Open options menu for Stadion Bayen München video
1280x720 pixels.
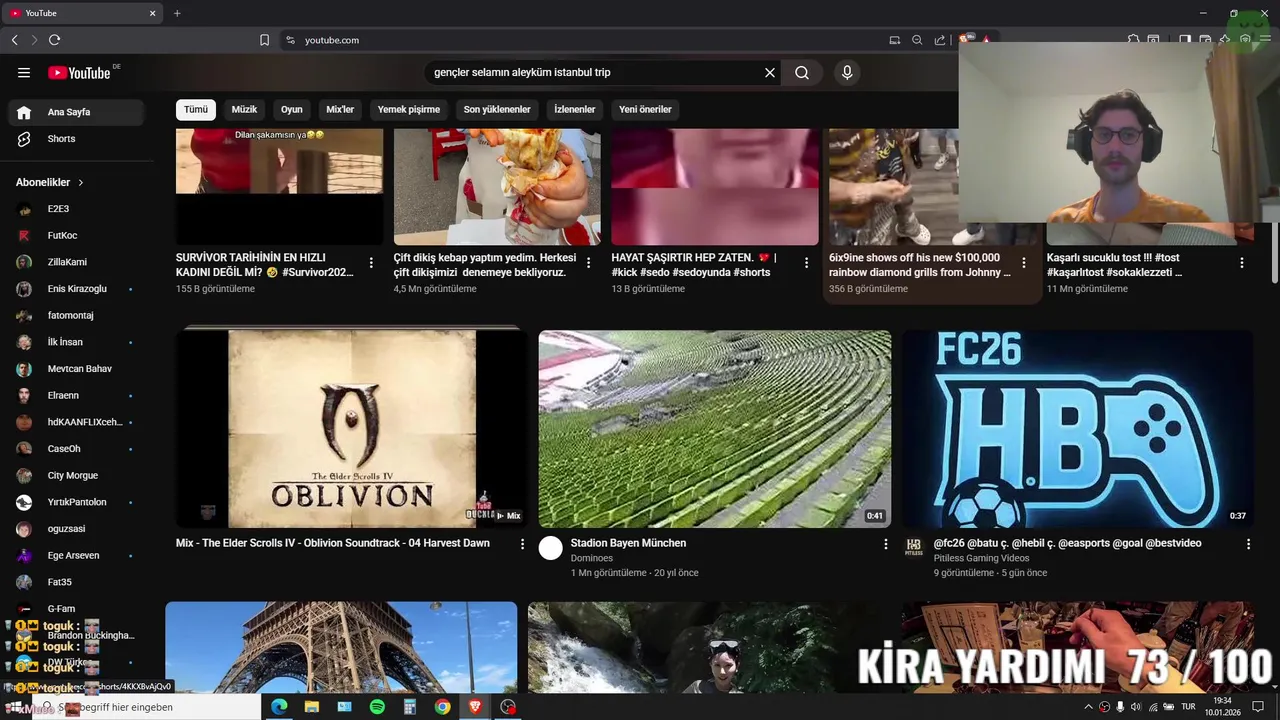[x=885, y=544]
